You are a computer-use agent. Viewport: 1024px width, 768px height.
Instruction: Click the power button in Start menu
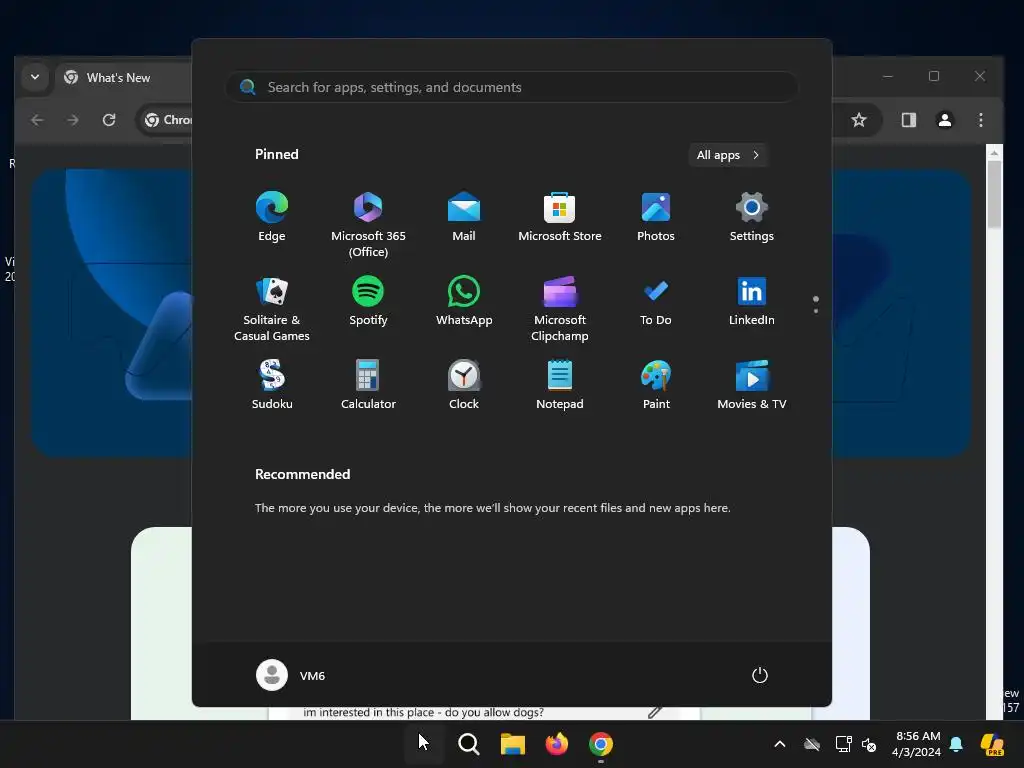[760, 675]
